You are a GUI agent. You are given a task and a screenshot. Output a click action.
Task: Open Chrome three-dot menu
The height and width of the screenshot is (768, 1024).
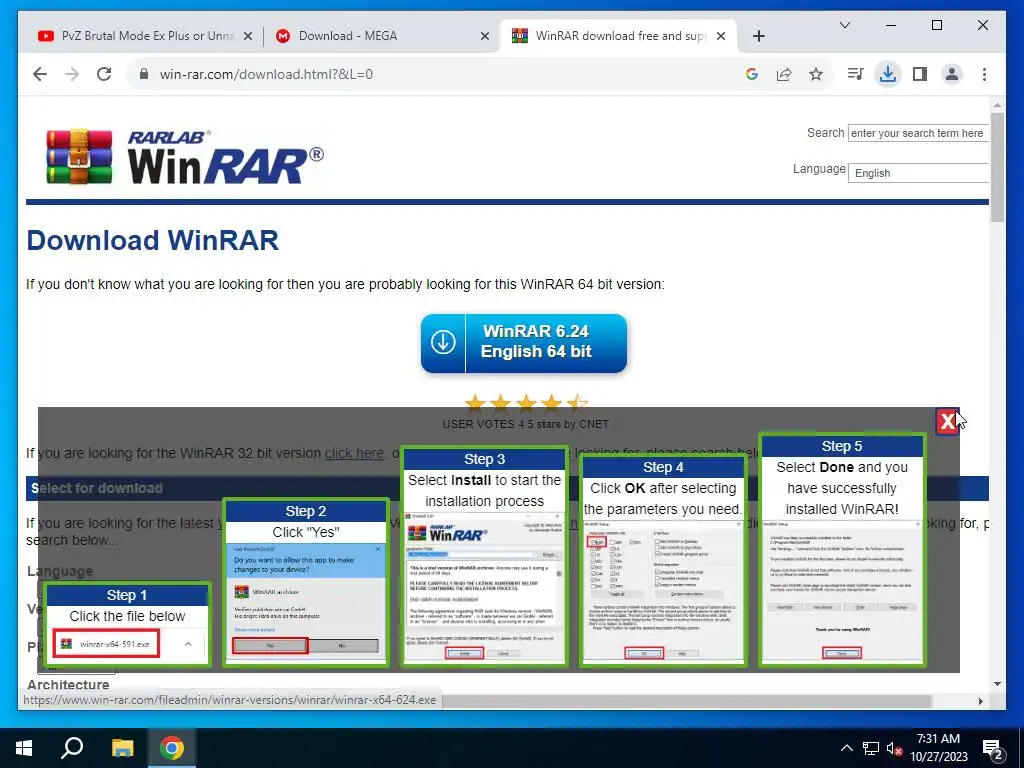[x=984, y=74]
